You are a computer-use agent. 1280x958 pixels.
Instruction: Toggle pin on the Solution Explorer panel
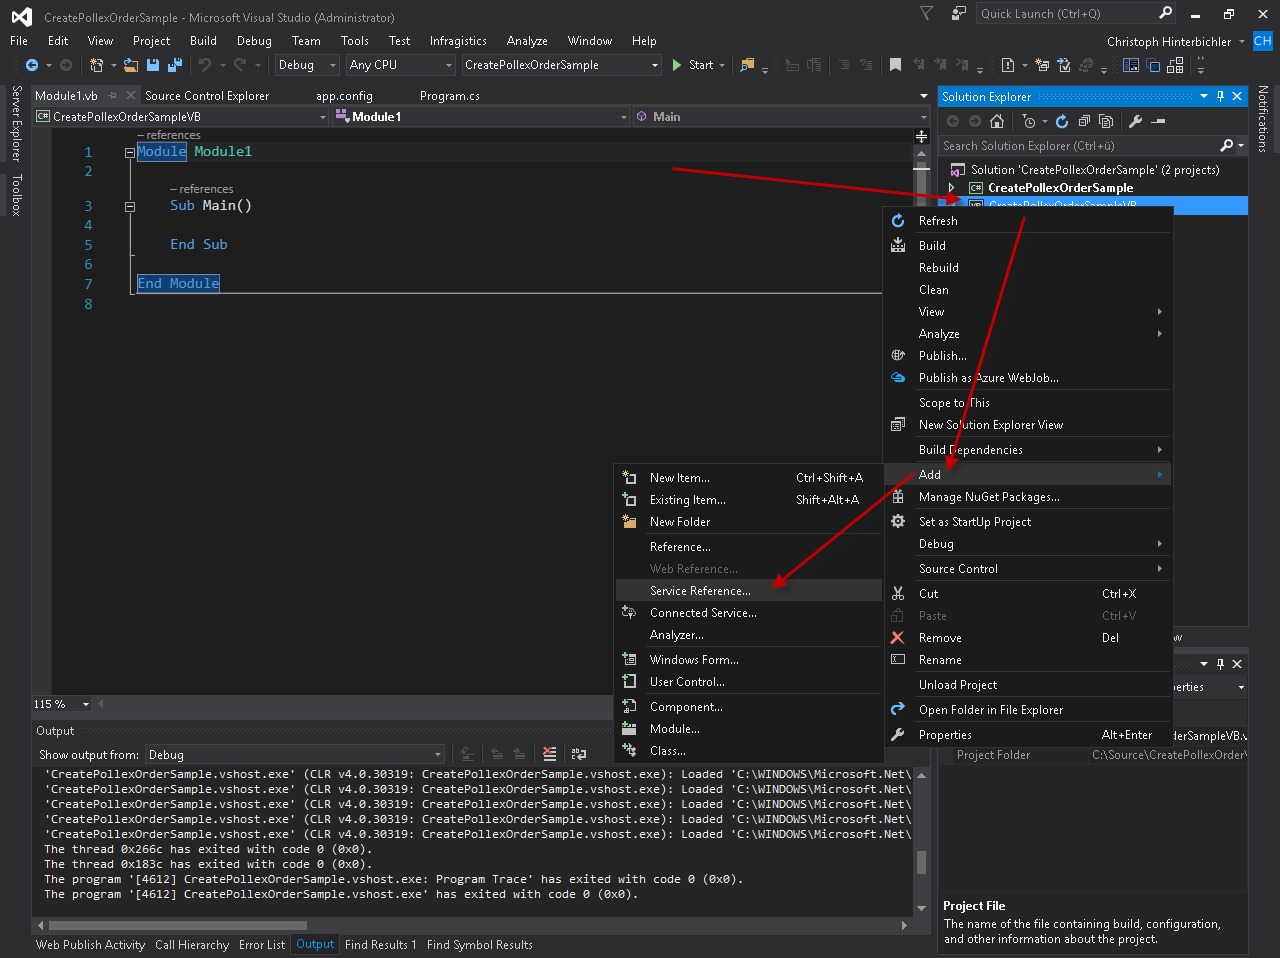pos(1220,97)
